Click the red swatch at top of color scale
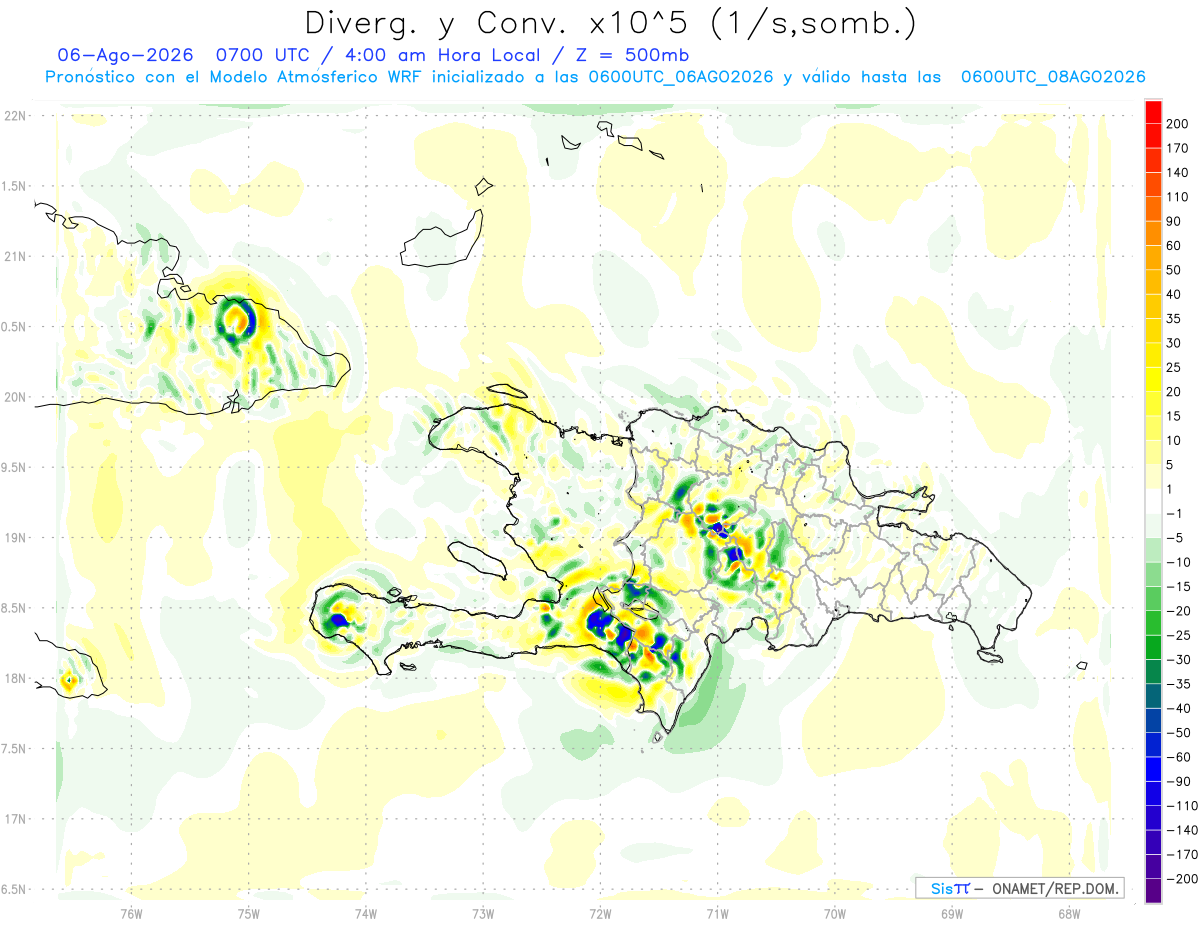Image resolution: width=1200 pixels, height=927 pixels. [x=1153, y=112]
